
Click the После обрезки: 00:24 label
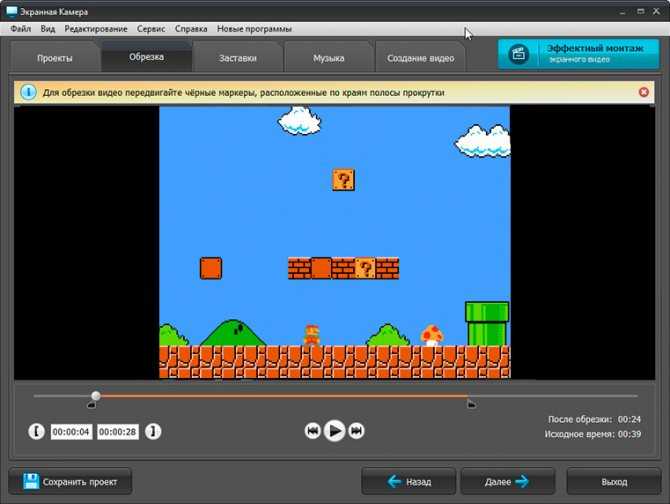click(594, 419)
